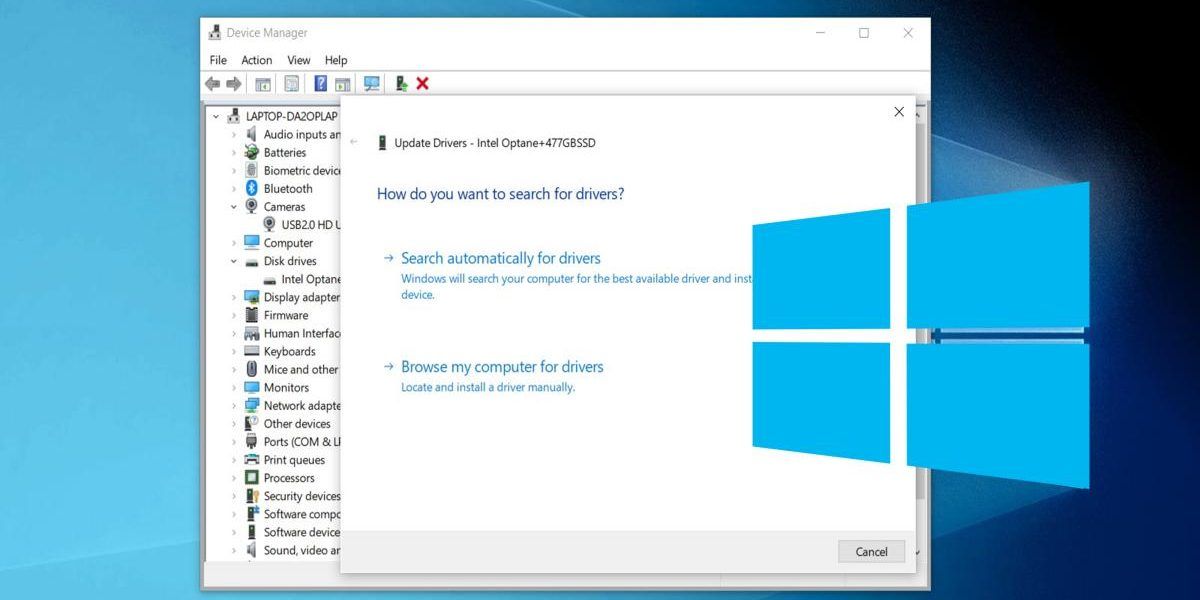Click the Monitors category icon
The width and height of the screenshot is (1200, 600).
(252, 387)
